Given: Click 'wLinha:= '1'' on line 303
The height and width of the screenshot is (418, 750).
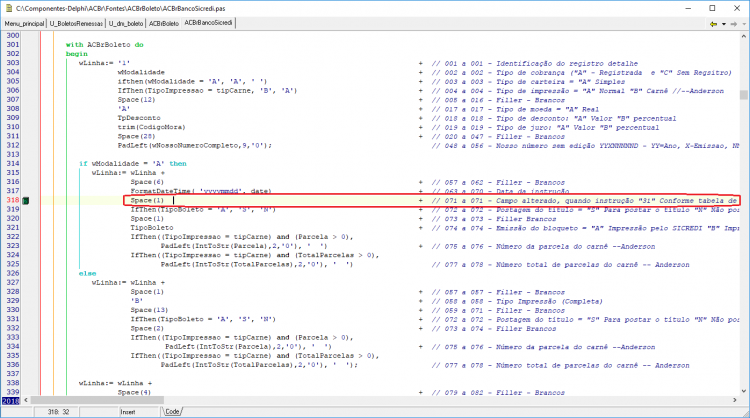Looking at the screenshot, I should (104, 63).
